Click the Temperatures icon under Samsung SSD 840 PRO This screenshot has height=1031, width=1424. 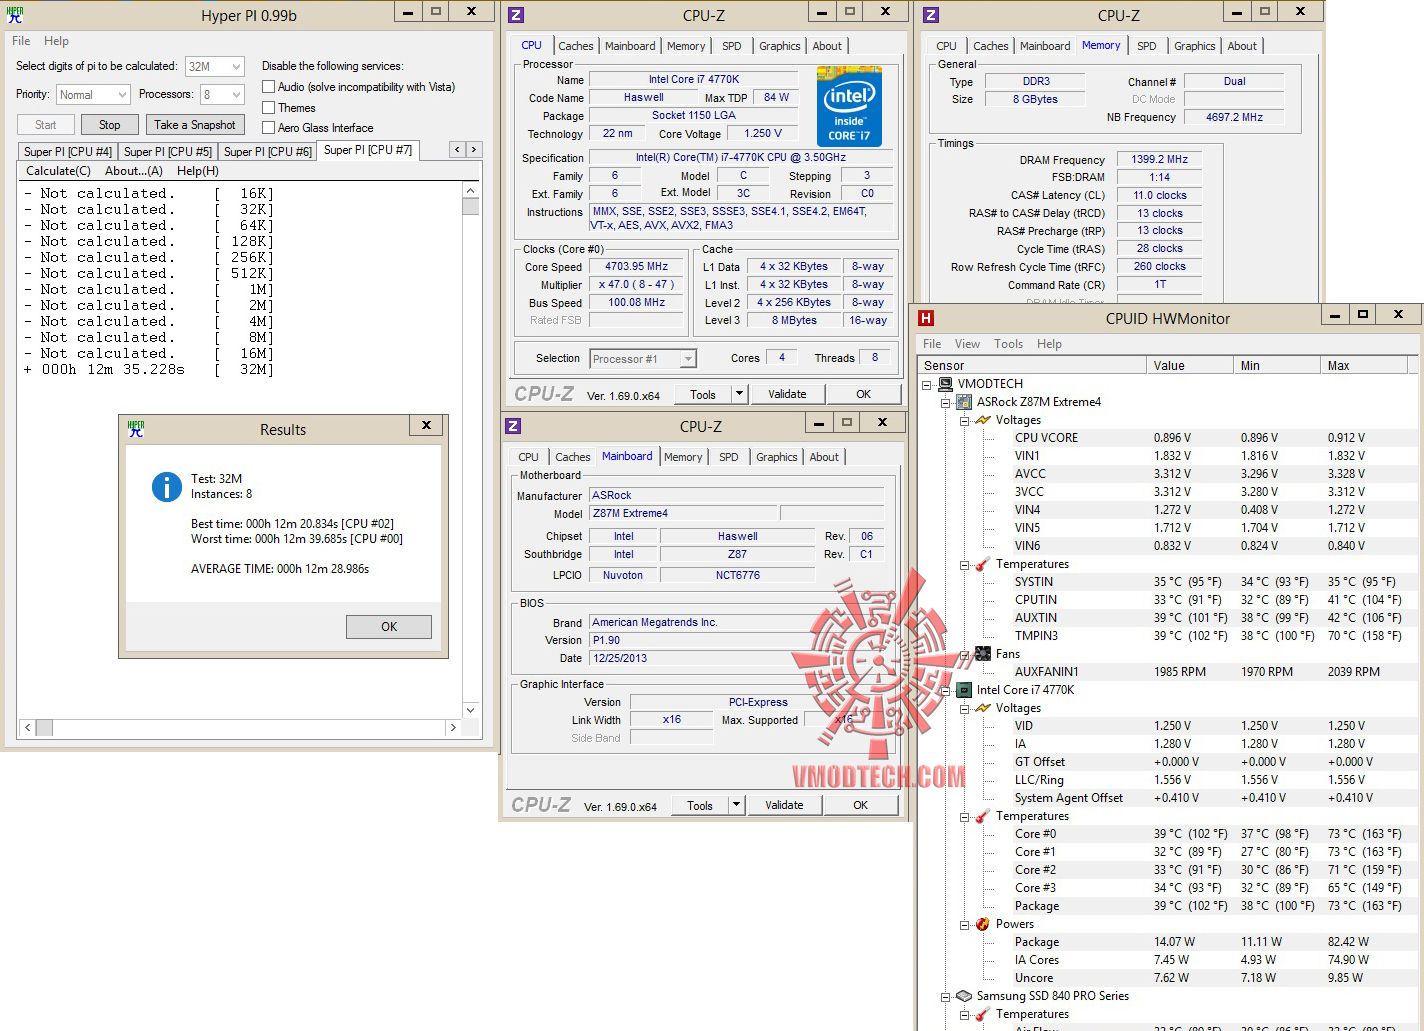tap(983, 1014)
